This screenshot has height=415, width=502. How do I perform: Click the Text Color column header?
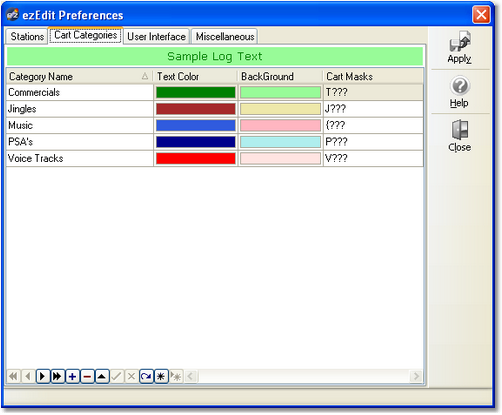pos(195,76)
